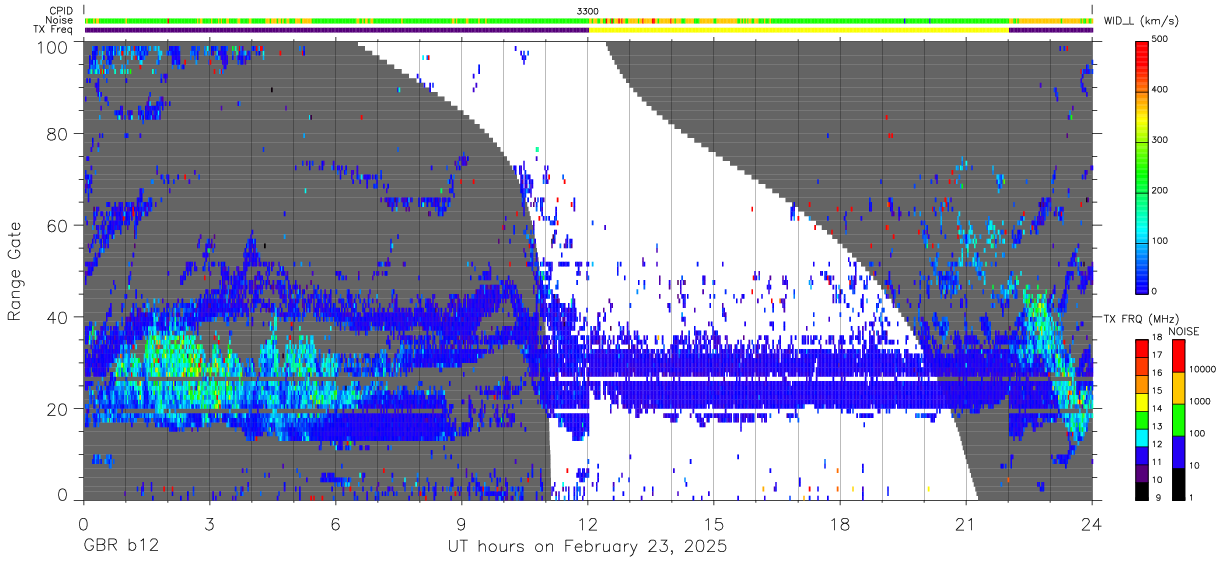1228x567 pixels.
Task: Click the TX Freq row label at top left
Action: click(x=54, y=30)
